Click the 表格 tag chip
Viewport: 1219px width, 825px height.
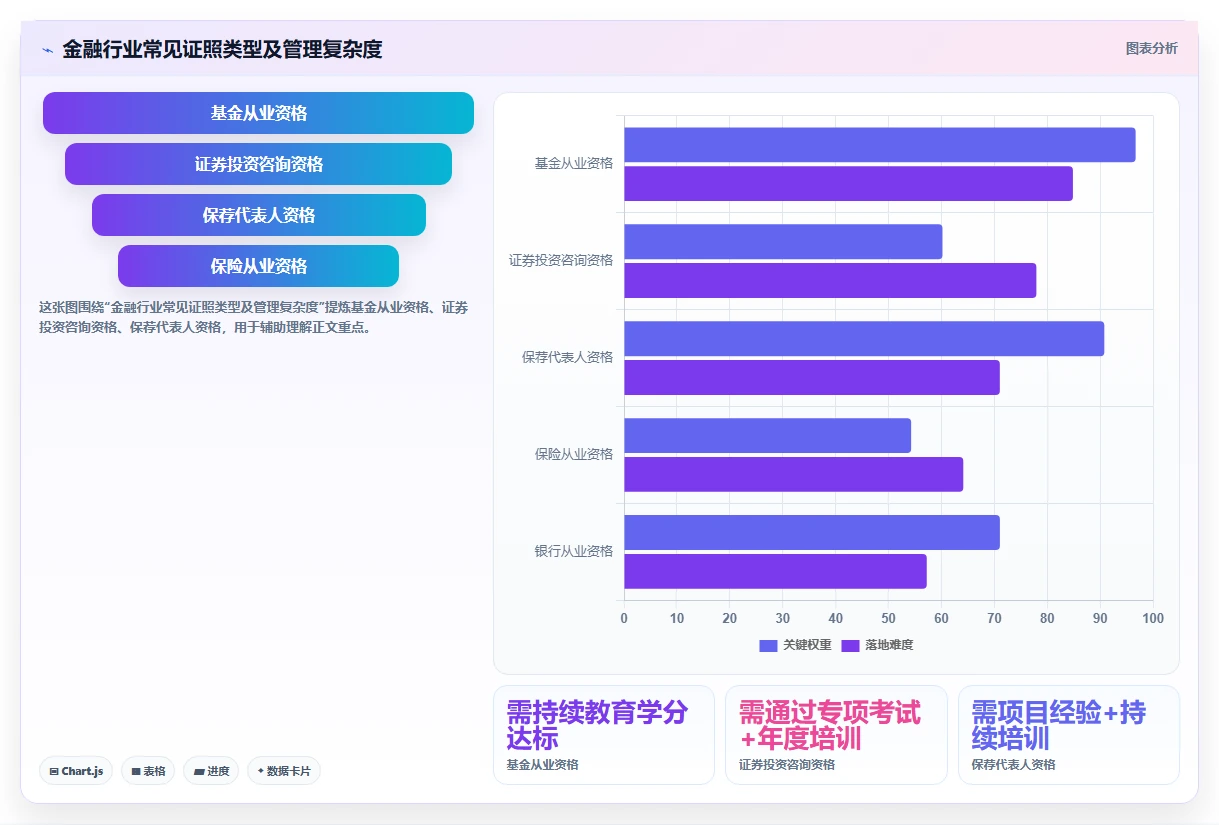click(x=148, y=771)
